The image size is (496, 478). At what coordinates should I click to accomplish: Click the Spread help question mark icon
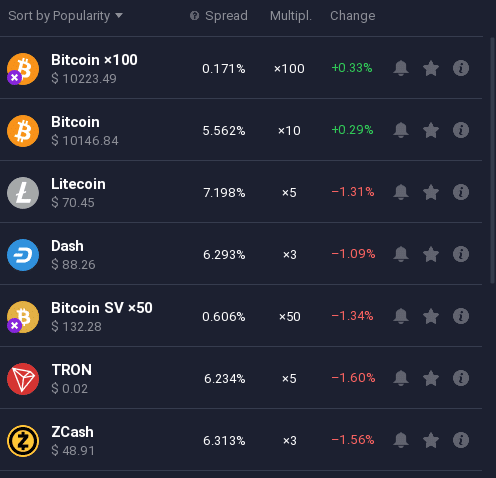(194, 16)
